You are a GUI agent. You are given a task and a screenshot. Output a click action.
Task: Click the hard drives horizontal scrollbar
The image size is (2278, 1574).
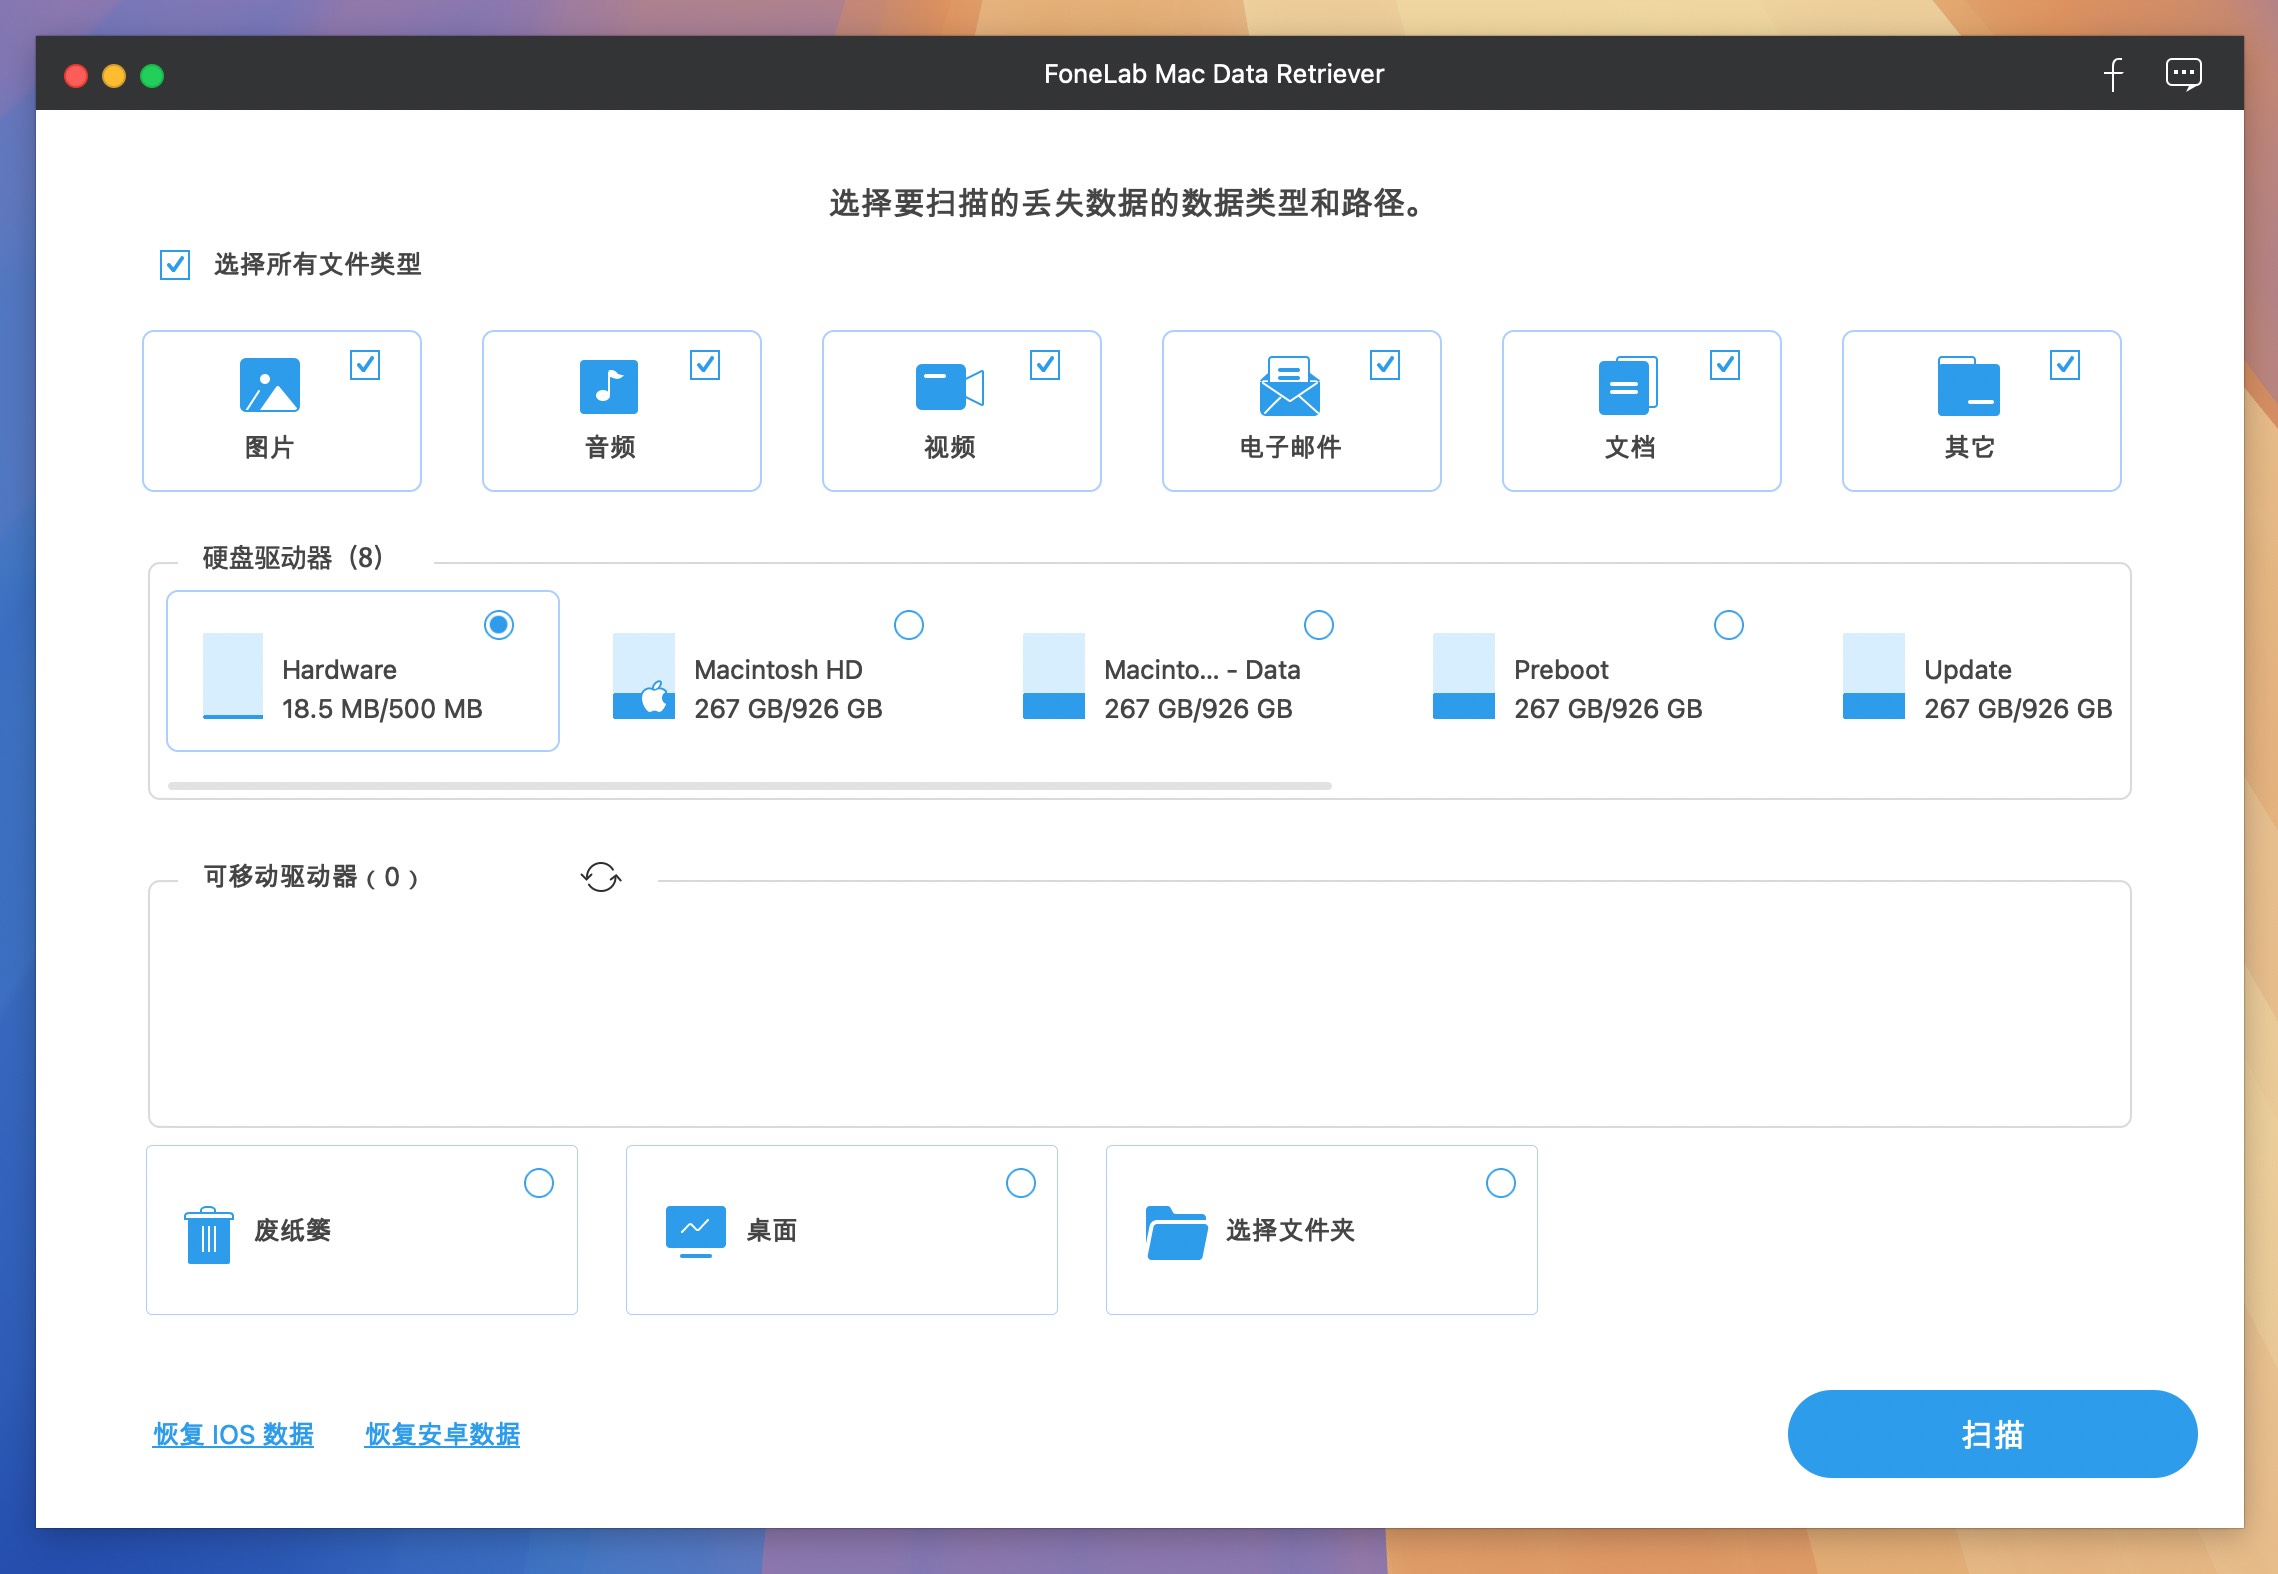pyautogui.click(x=750, y=786)
